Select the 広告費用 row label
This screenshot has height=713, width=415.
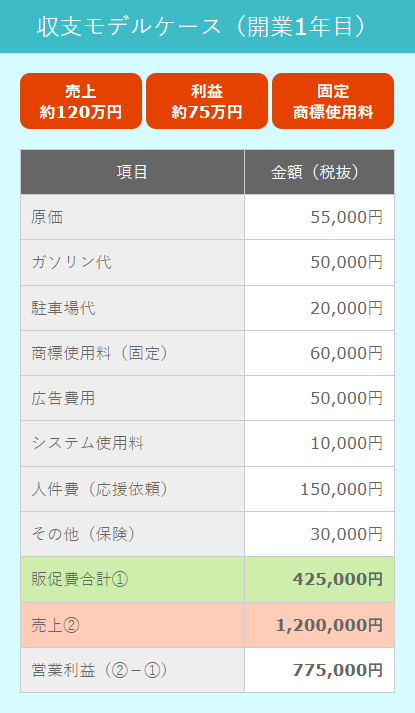pos(63,398)
